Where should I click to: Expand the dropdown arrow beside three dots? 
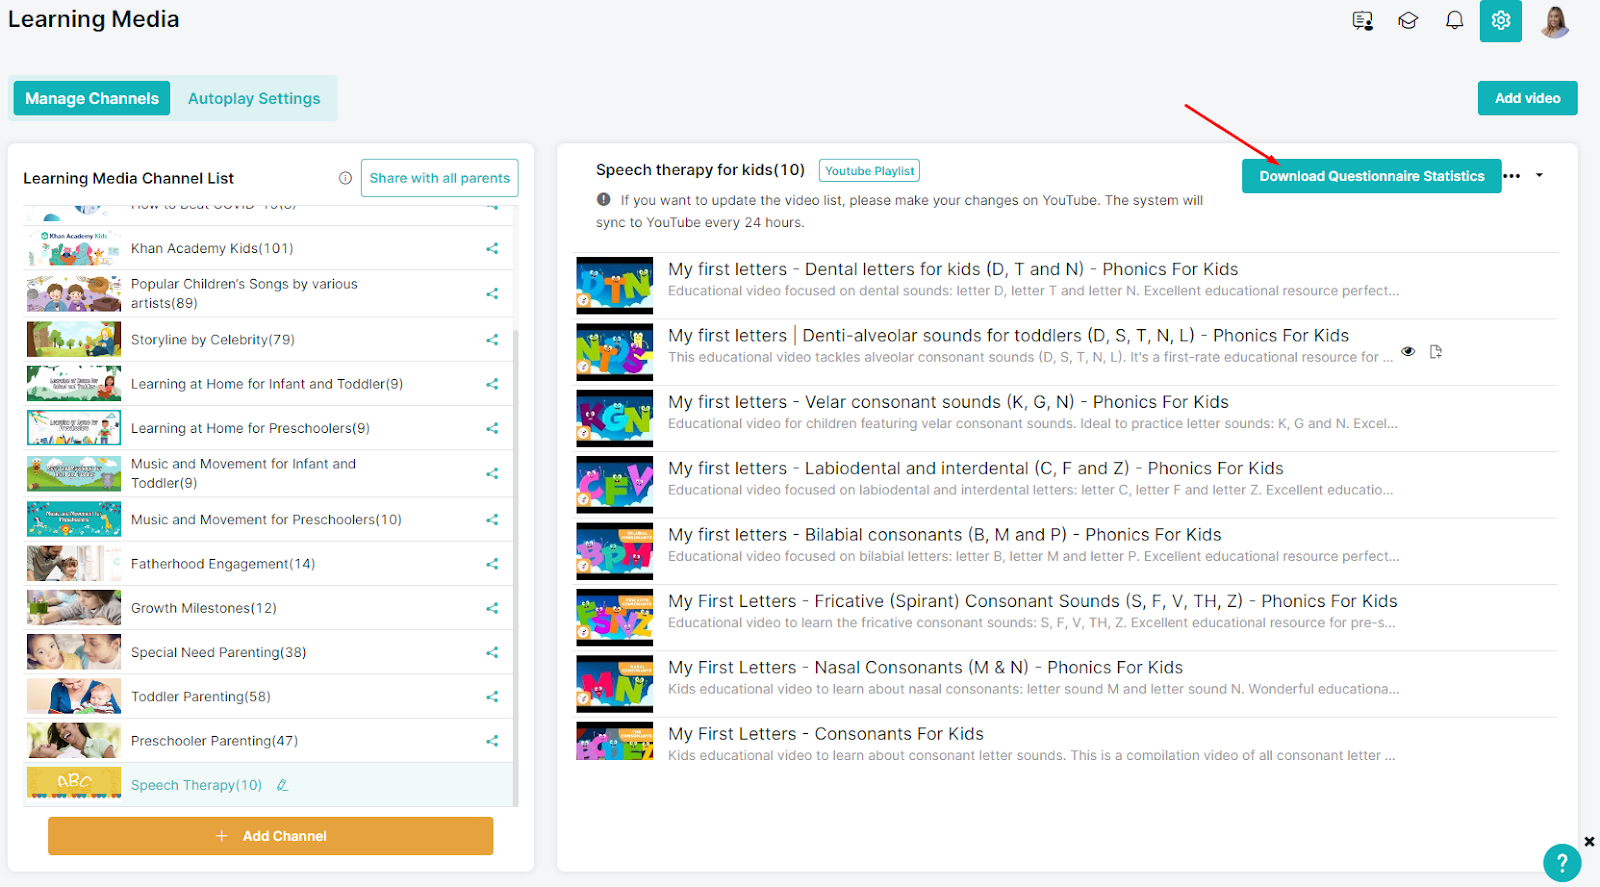(1540, 176)
